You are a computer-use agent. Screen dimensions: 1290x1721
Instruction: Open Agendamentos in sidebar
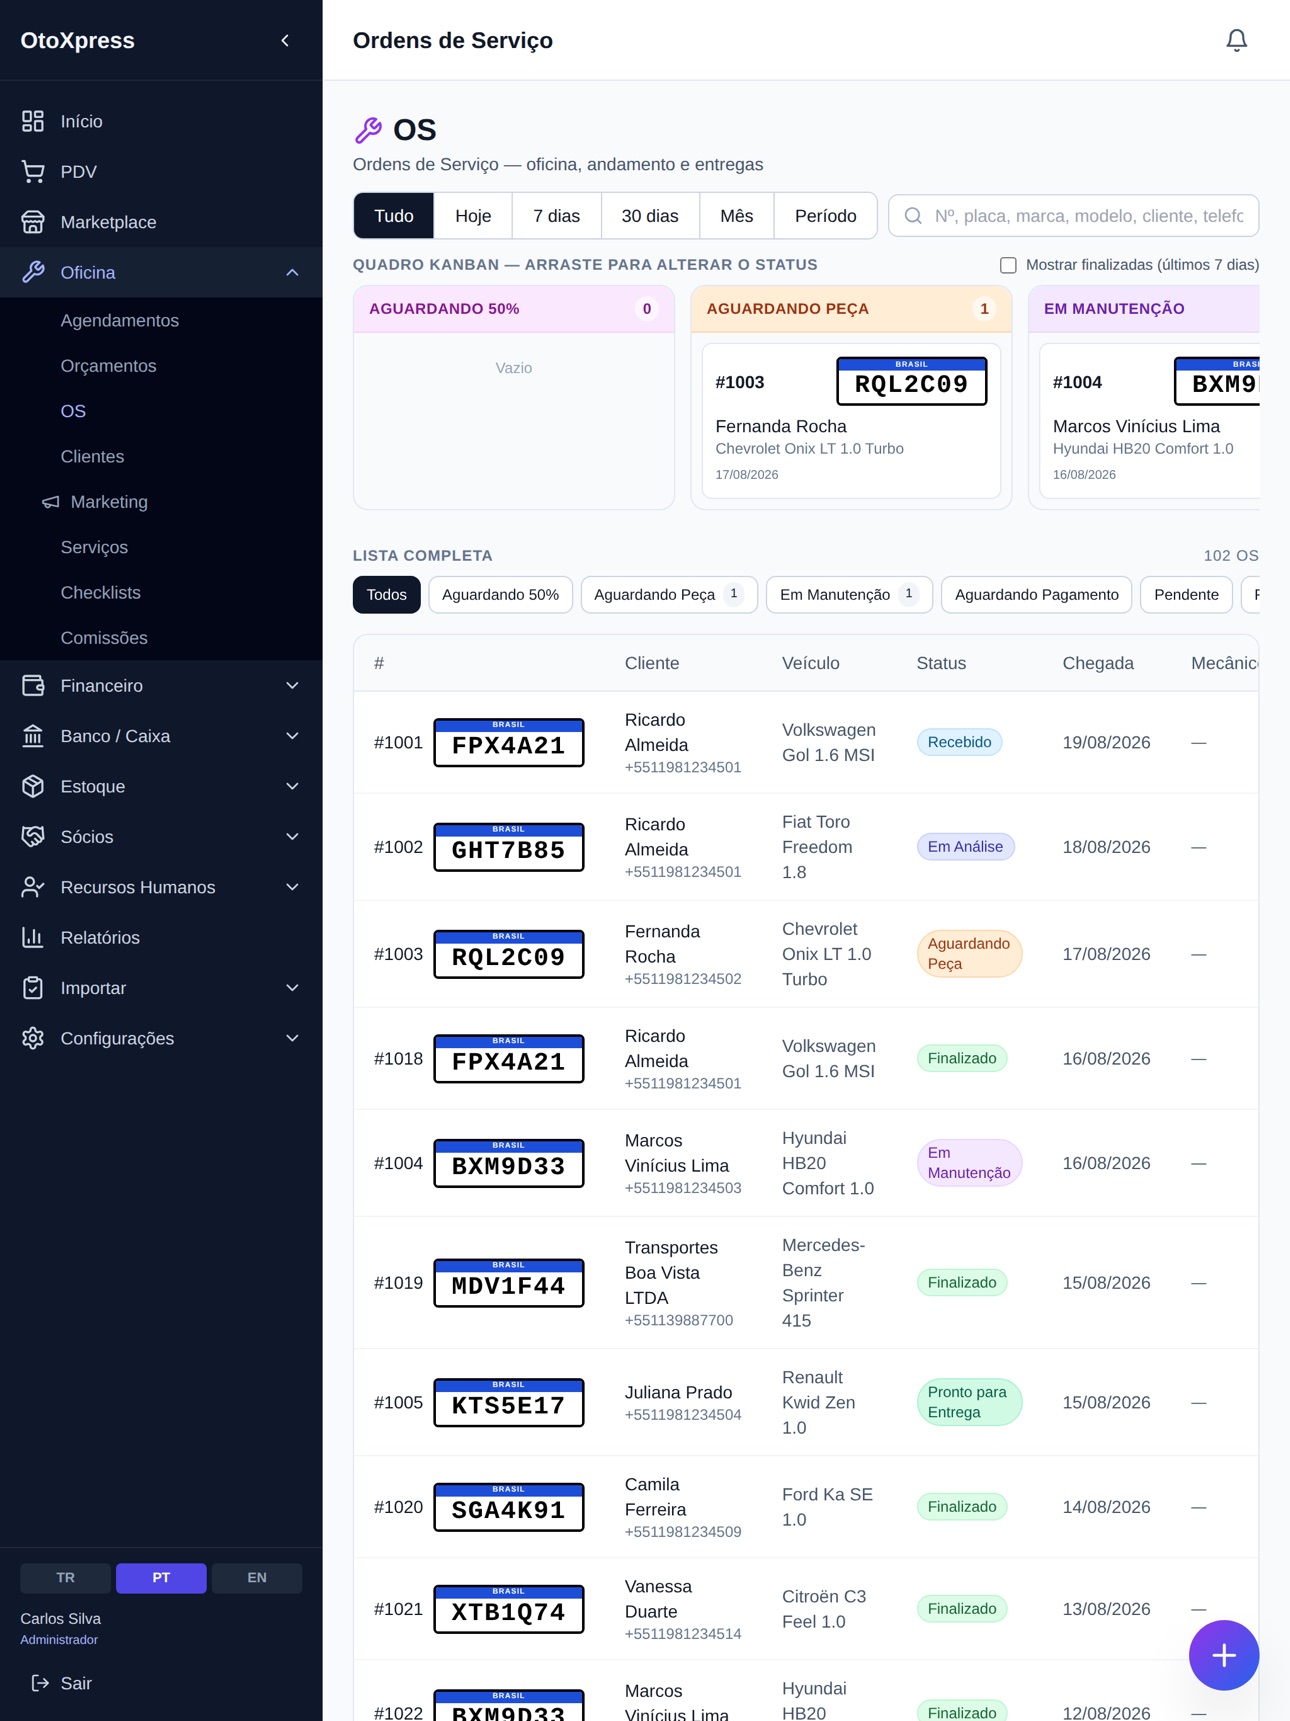119,321
